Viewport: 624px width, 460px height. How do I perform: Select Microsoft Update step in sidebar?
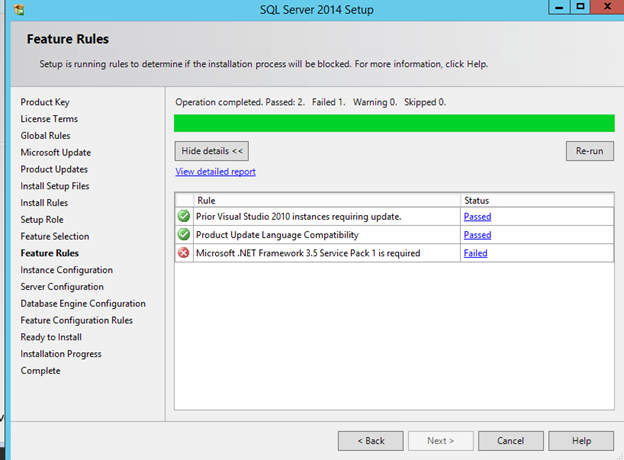[x=56, y=152]
